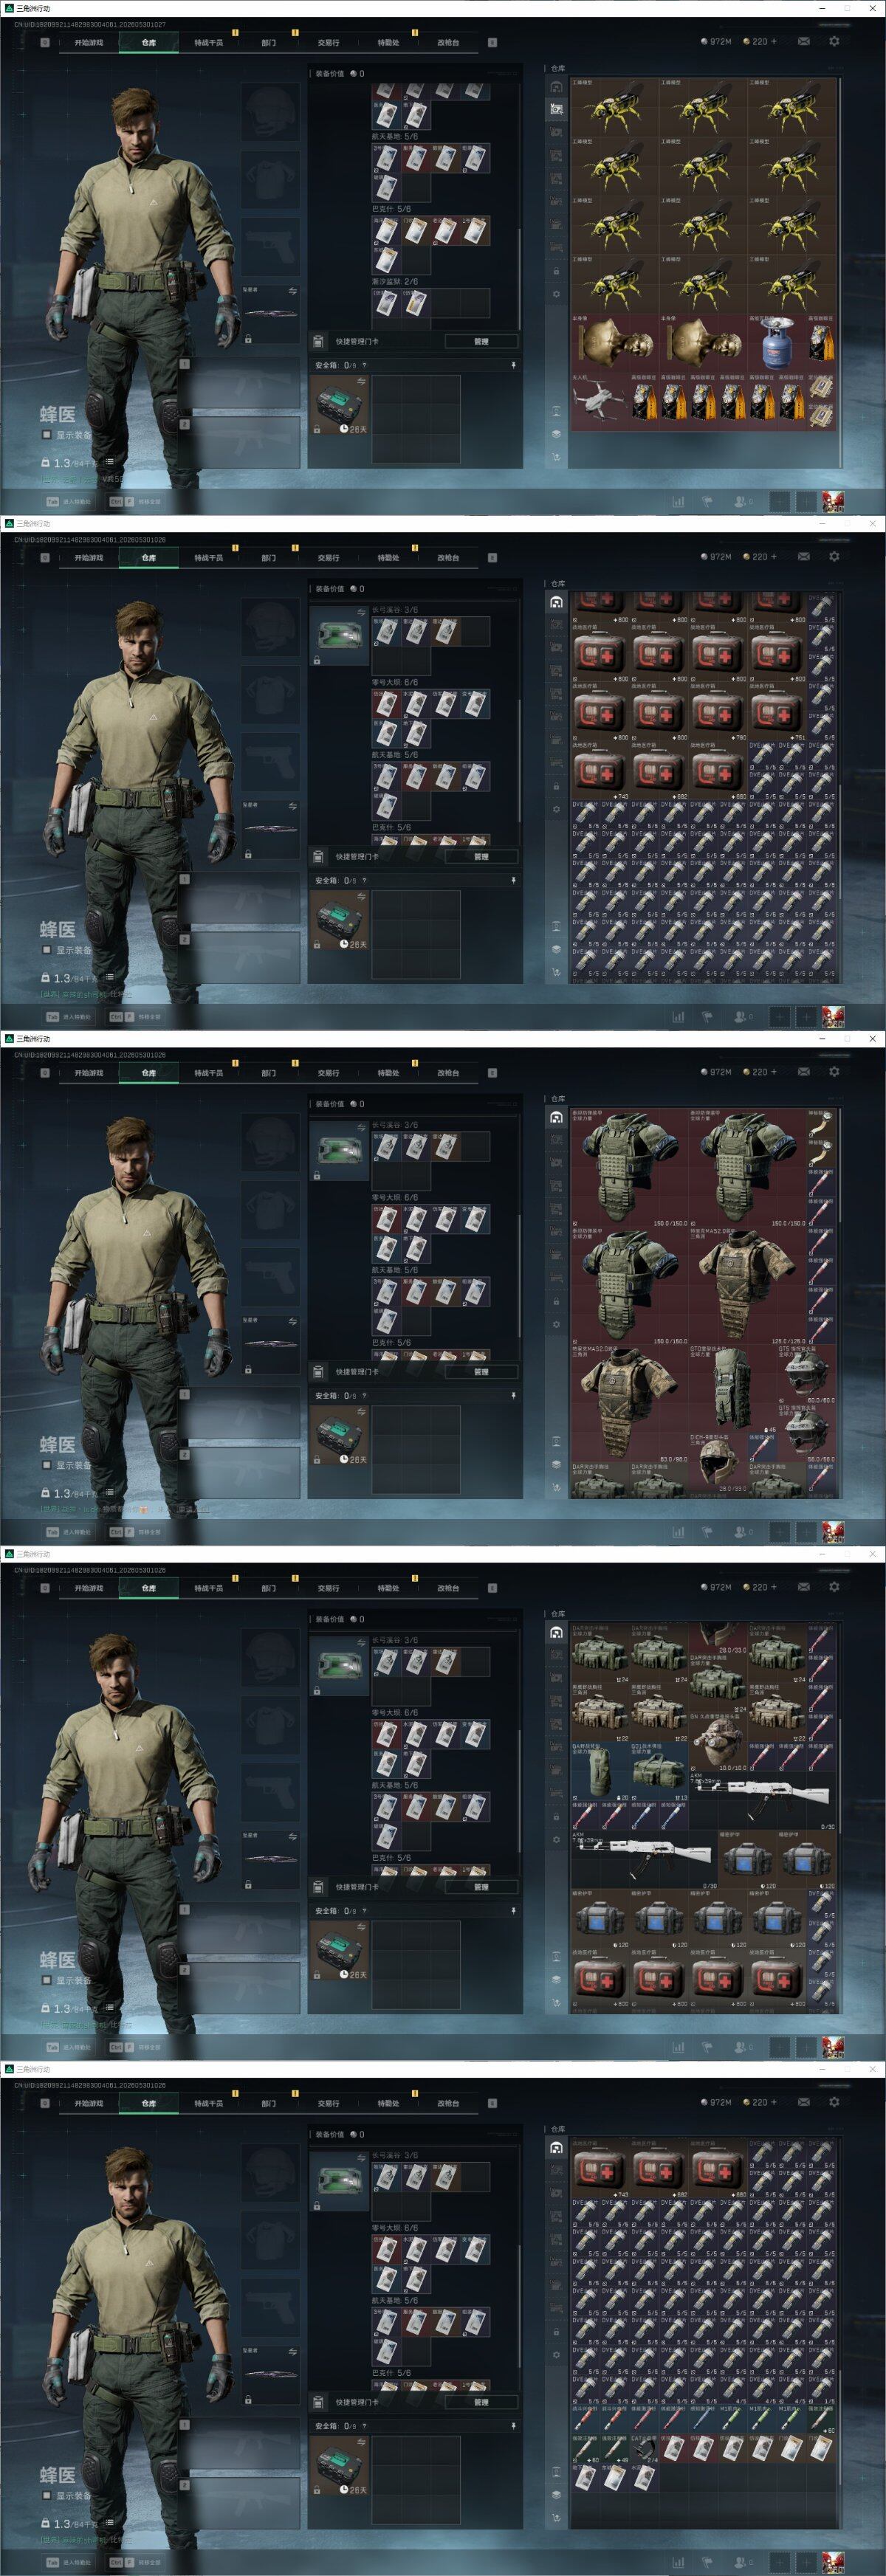Image resolution: width=886 pixels, height=2576 pixels.
Task: Click 220 + currency add in bee-model window
Action: [775, 41]
